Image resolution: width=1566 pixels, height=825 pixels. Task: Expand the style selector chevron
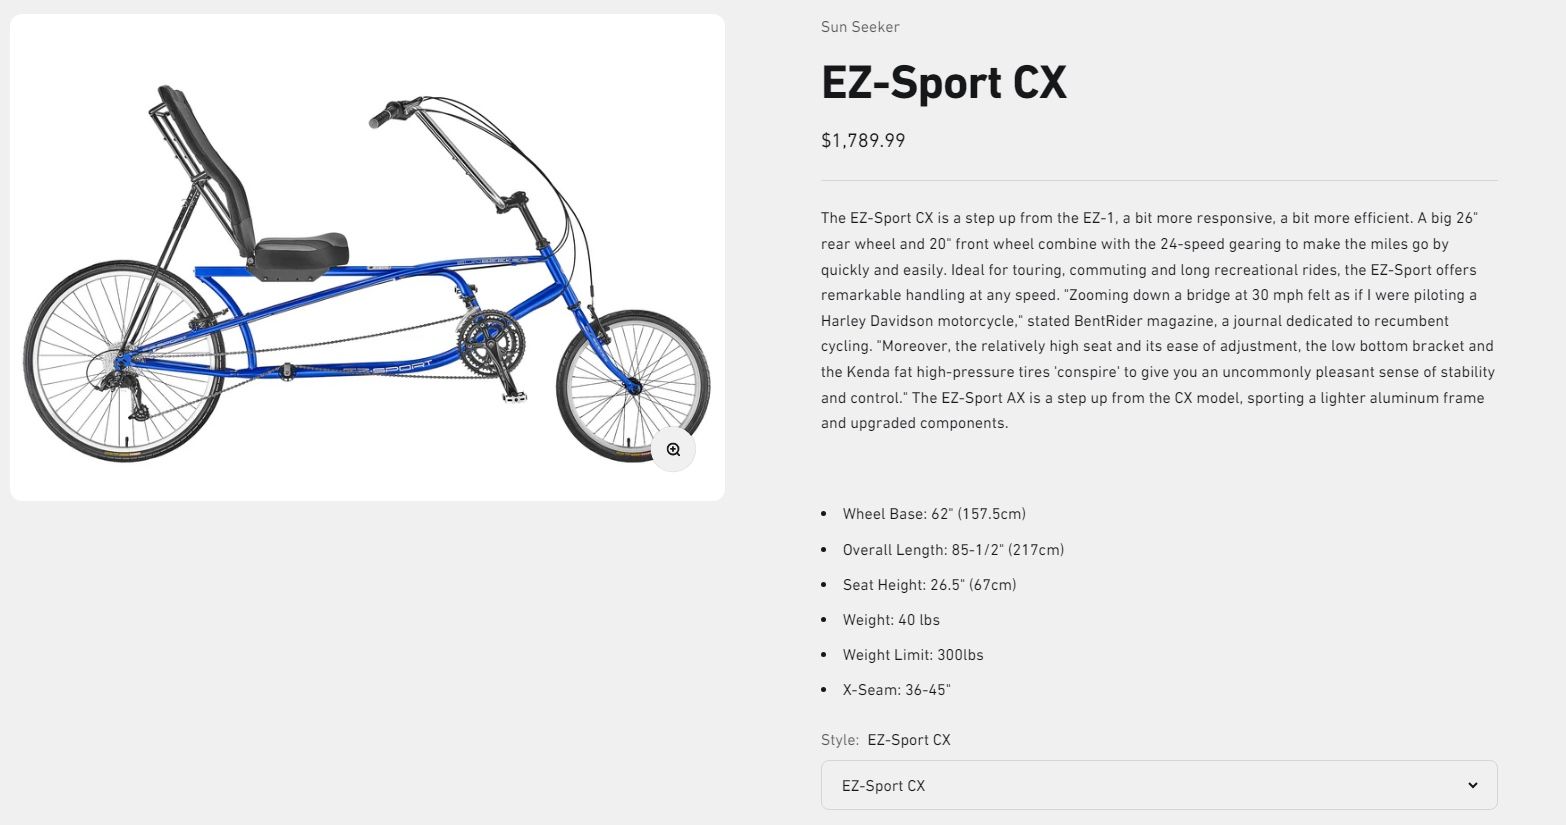click(1472, 785)
